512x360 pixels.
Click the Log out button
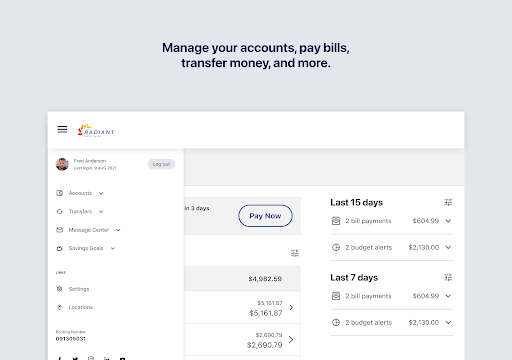point(161,164)
